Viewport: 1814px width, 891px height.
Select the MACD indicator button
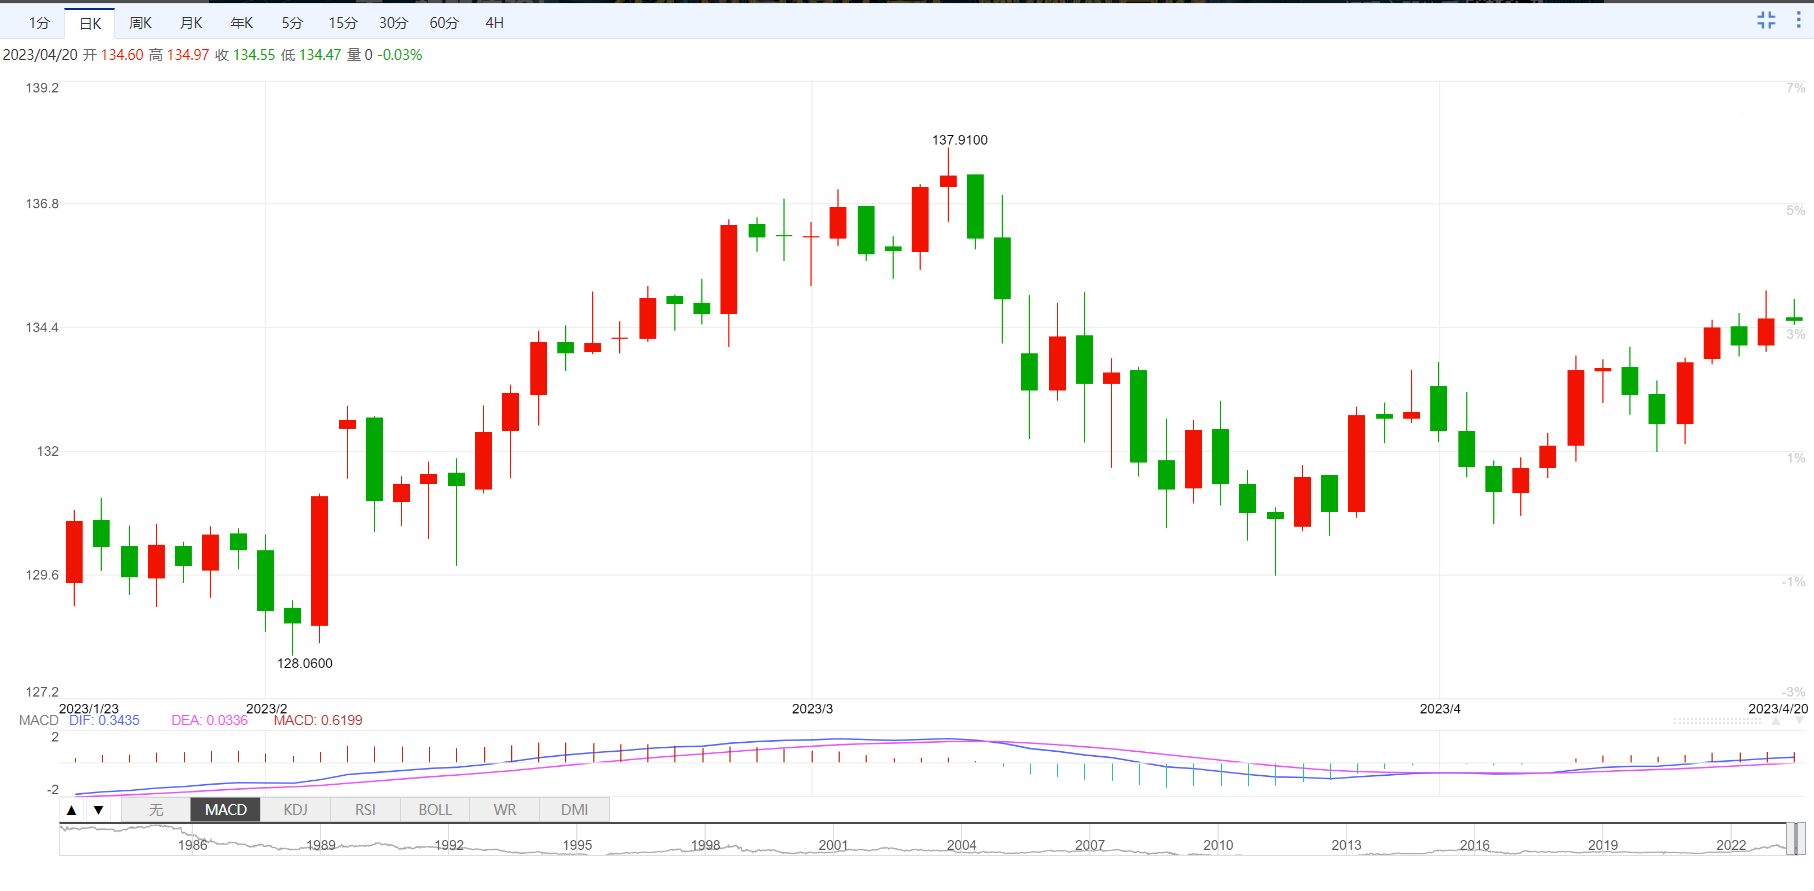(226, 810)
